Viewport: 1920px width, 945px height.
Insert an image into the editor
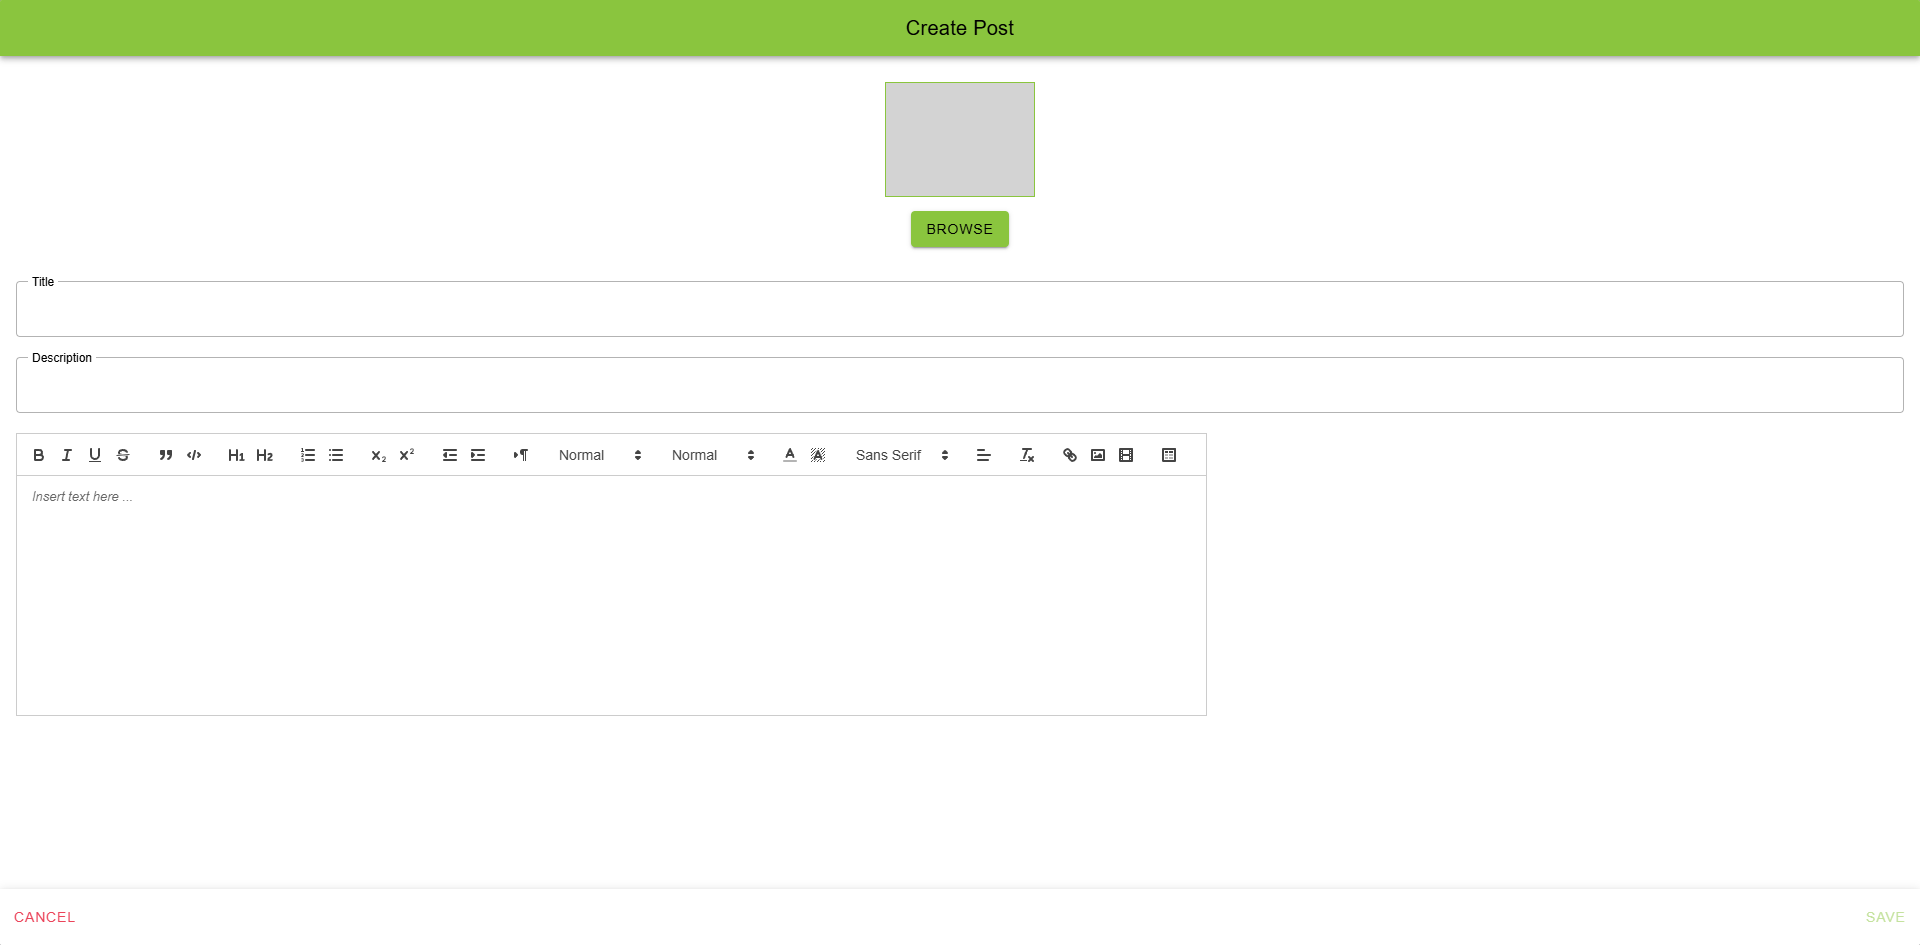pos(1097,455)
